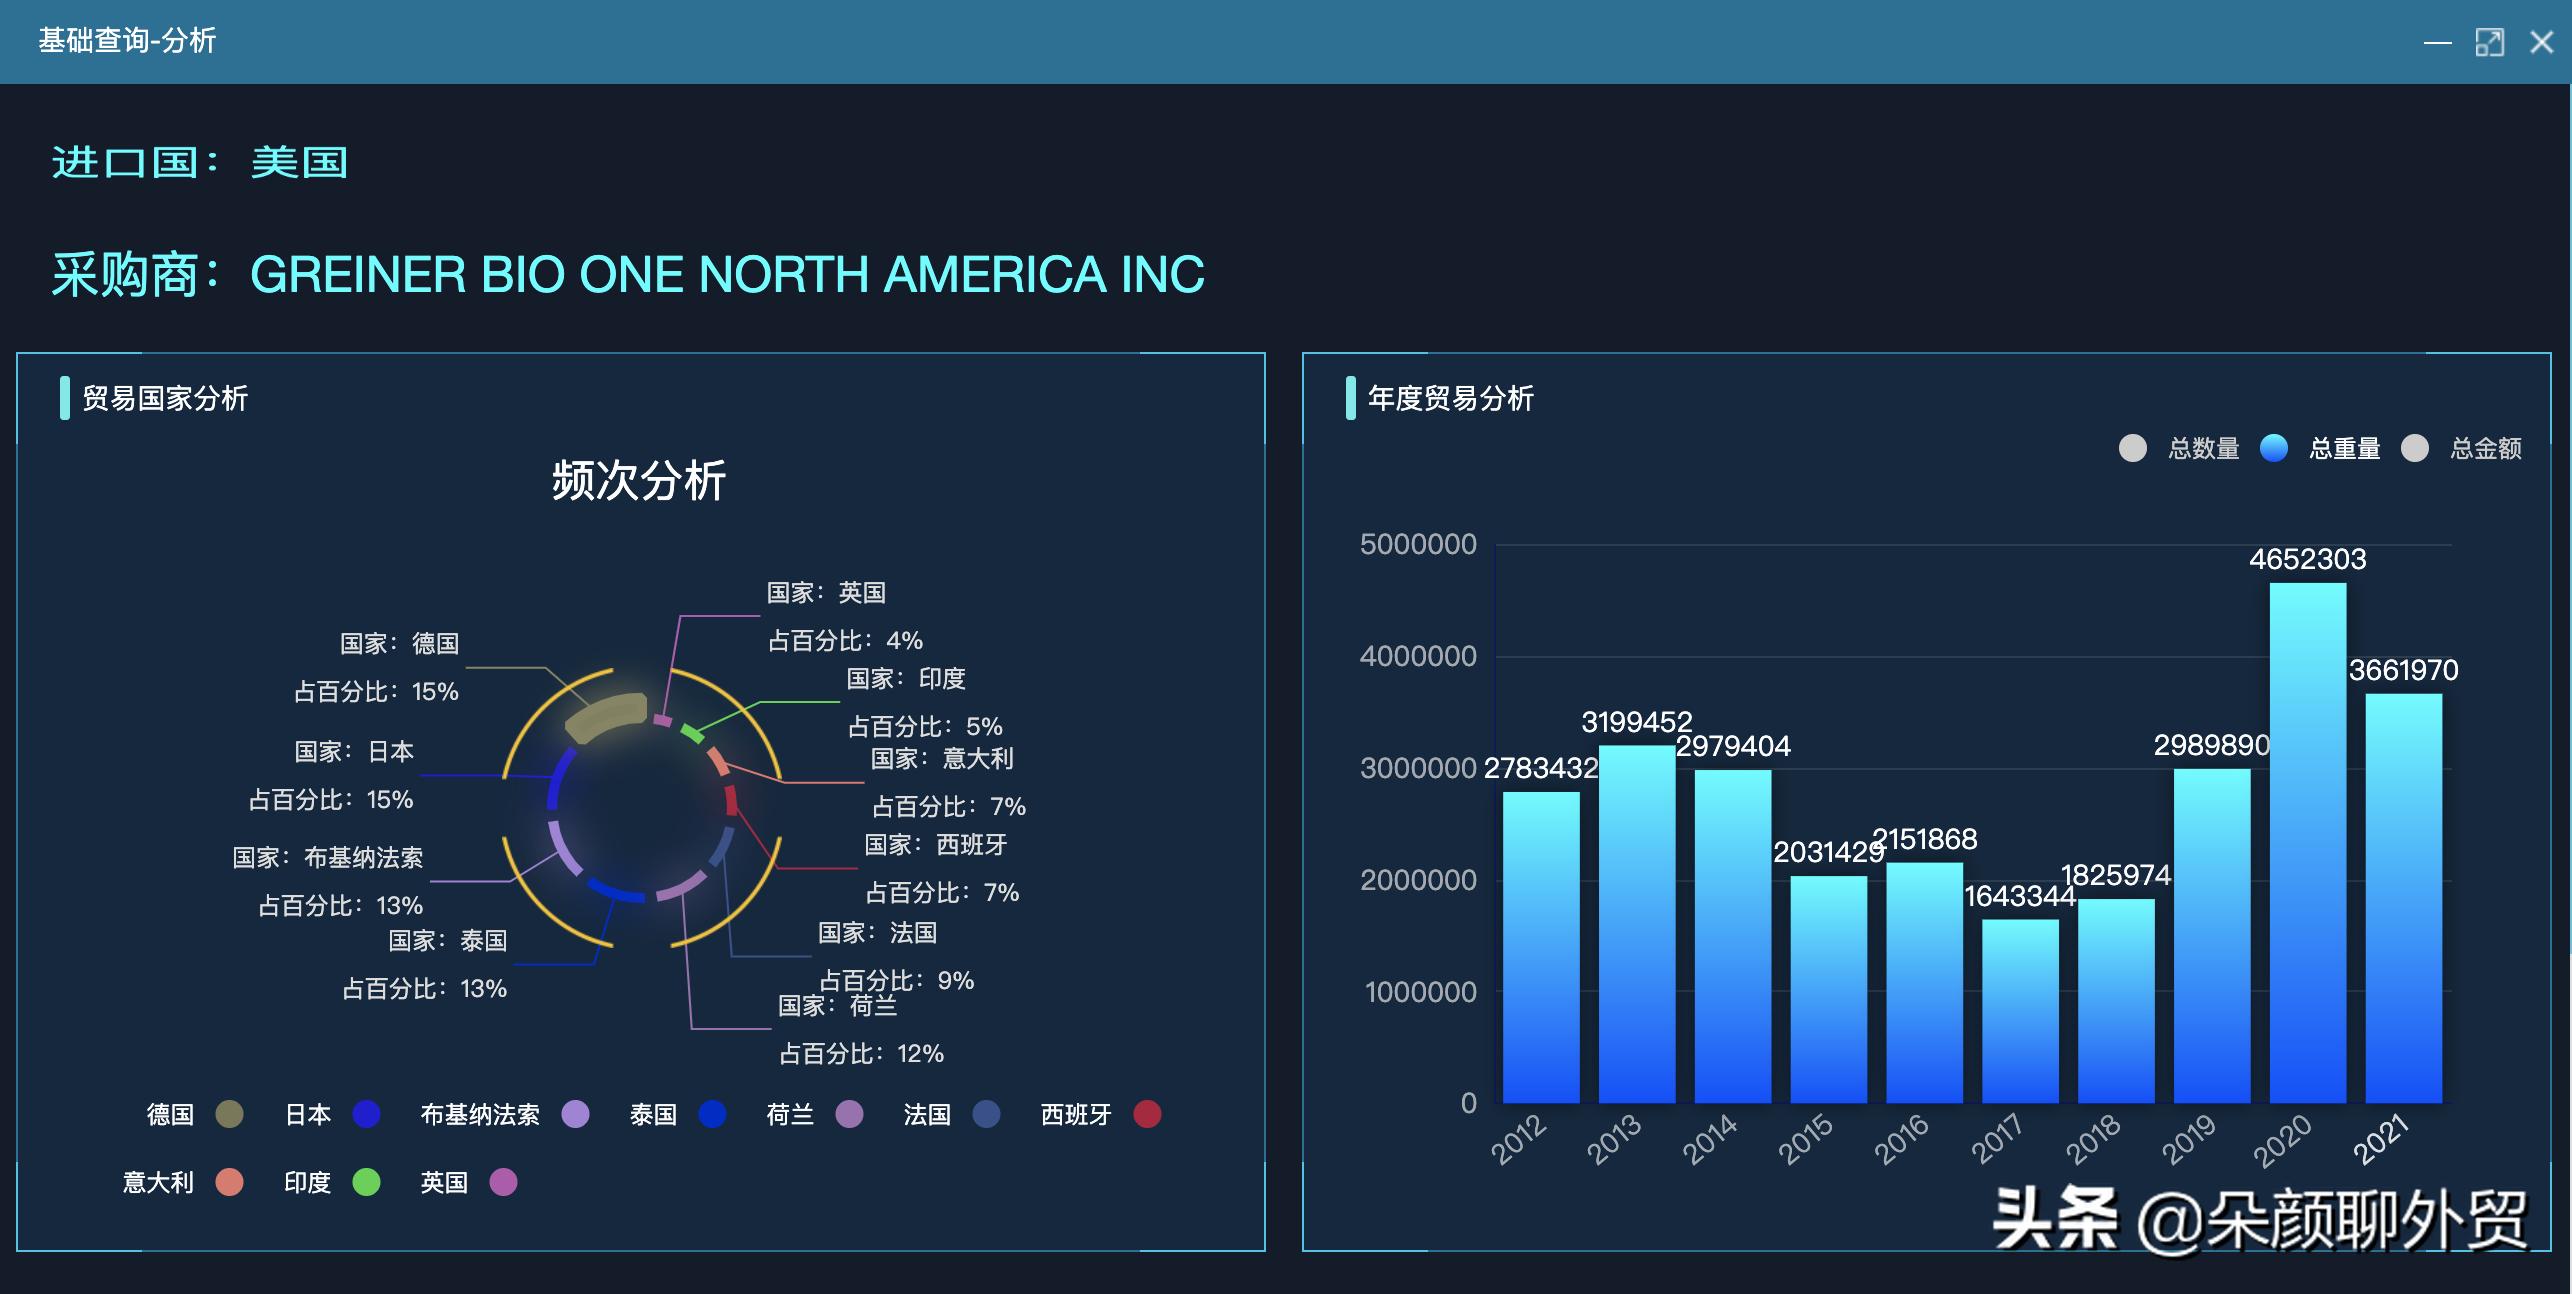Toggle 总数量 series in legend
Screen dimensions: 2572x1294
[2133, 448]
